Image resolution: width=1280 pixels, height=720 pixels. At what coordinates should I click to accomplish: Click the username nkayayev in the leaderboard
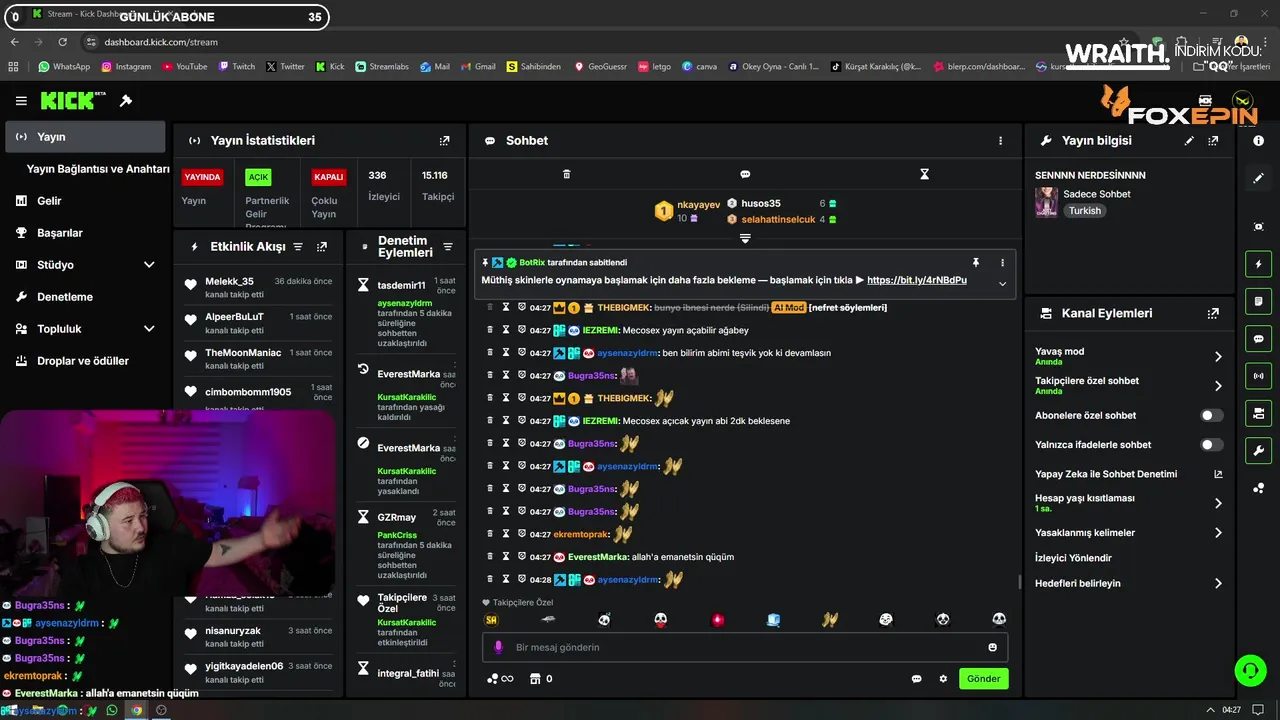point(698,205)
